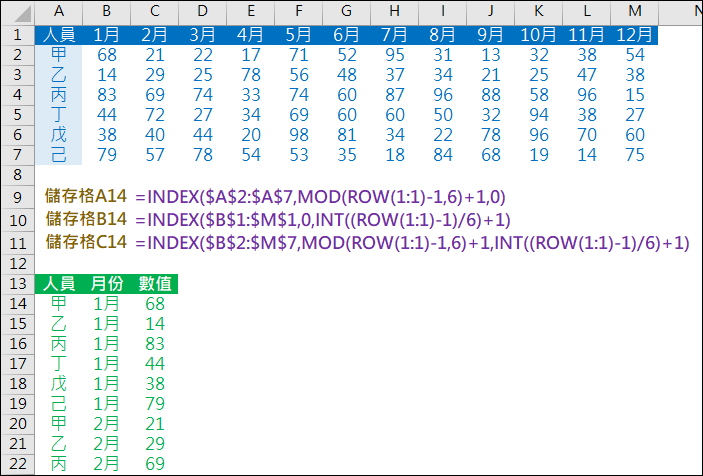
Task: Select cell A4 containing 丙
Action: tap(59, 95)
